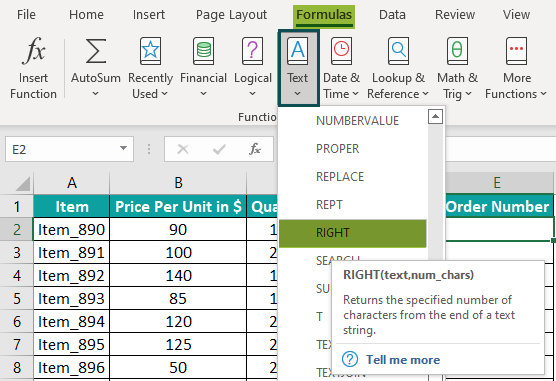Expand the AutoSum dropdown arrow
The width and height of the screenshot is (556, 381).
(x=95, y=94)
